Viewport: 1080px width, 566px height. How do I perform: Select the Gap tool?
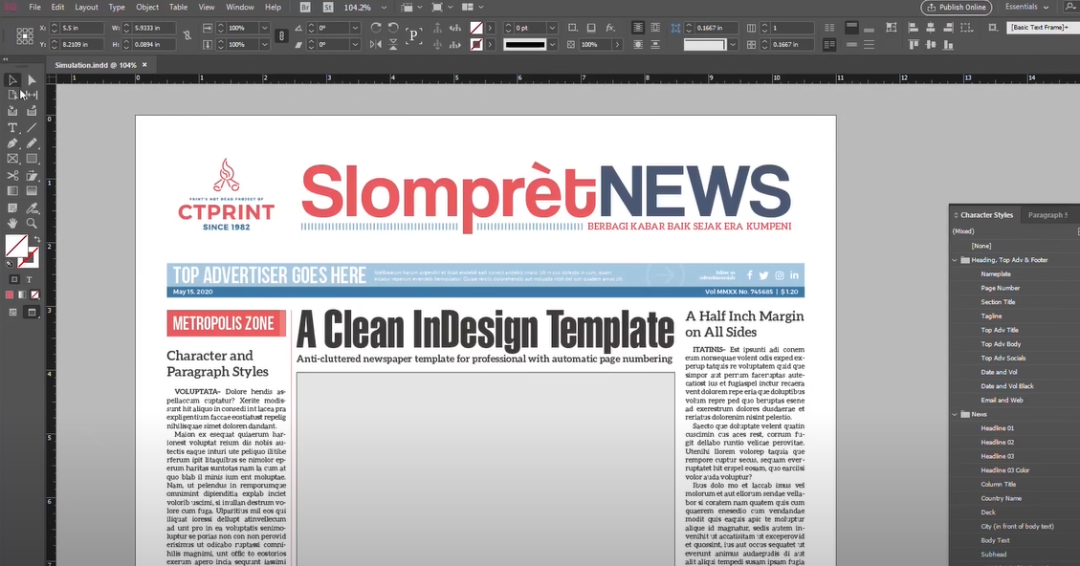[x=32, y=95]
